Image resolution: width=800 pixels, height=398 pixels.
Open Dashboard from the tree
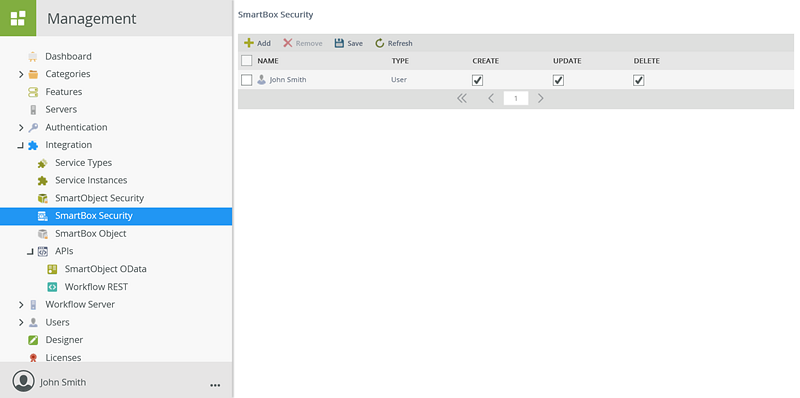point(68,56)
